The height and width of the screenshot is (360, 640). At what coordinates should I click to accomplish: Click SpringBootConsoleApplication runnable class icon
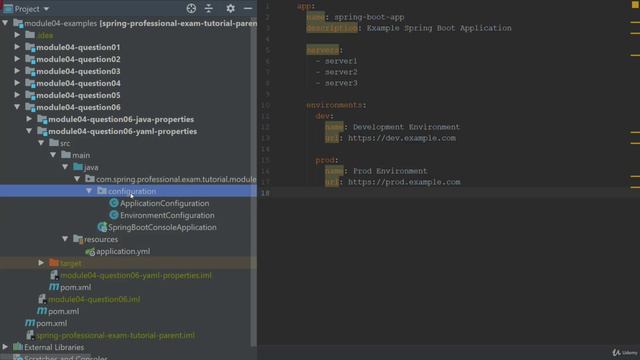pyautogui.click(x=102, y=227)
